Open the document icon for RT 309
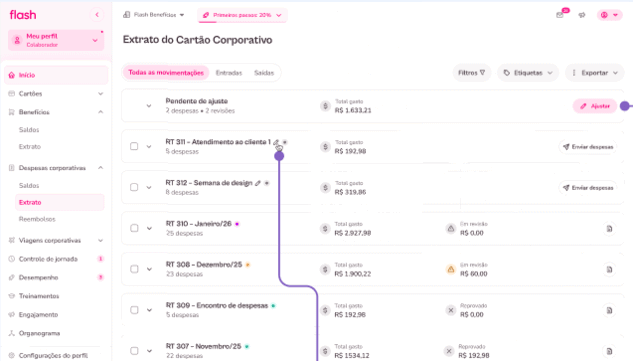The width and height of the screenshot is (633, 361). [609, 310]
